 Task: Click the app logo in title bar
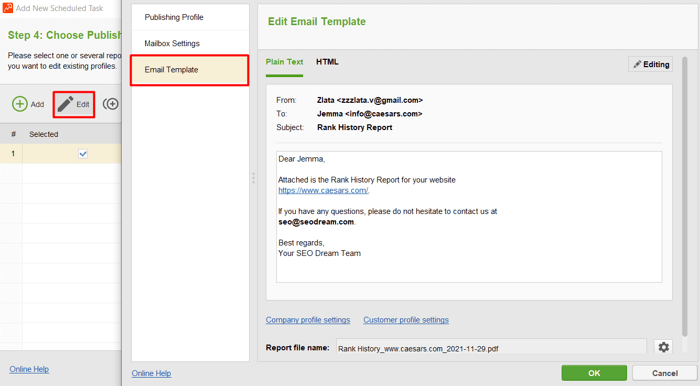tap(8, 8)
